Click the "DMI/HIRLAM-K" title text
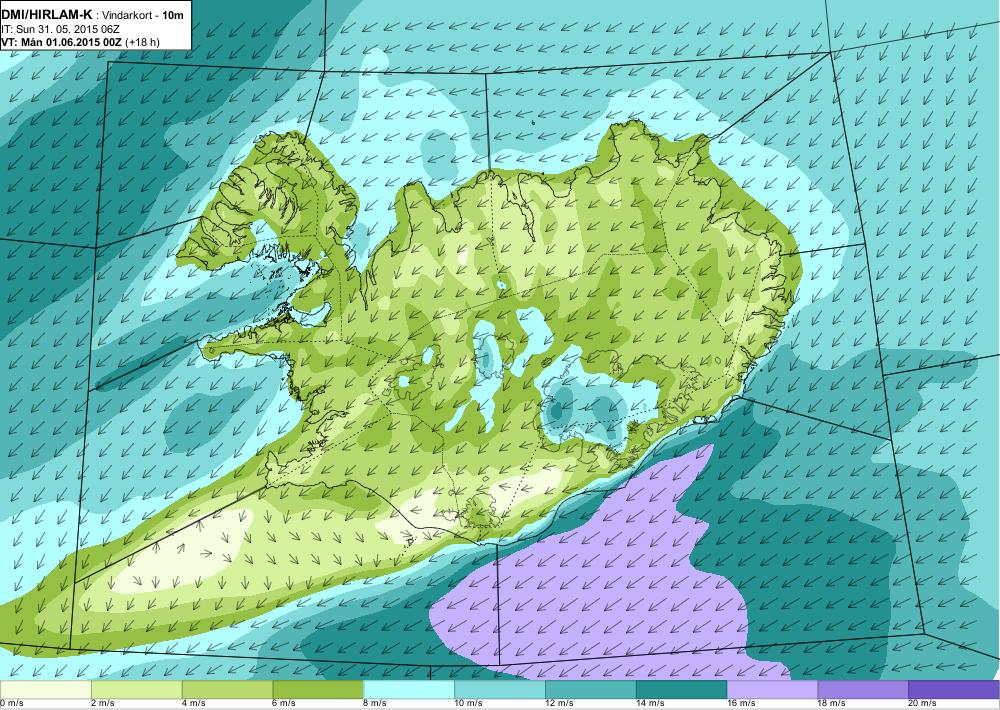The width and height of the screenshot is (1000, 710). point(47,15)
